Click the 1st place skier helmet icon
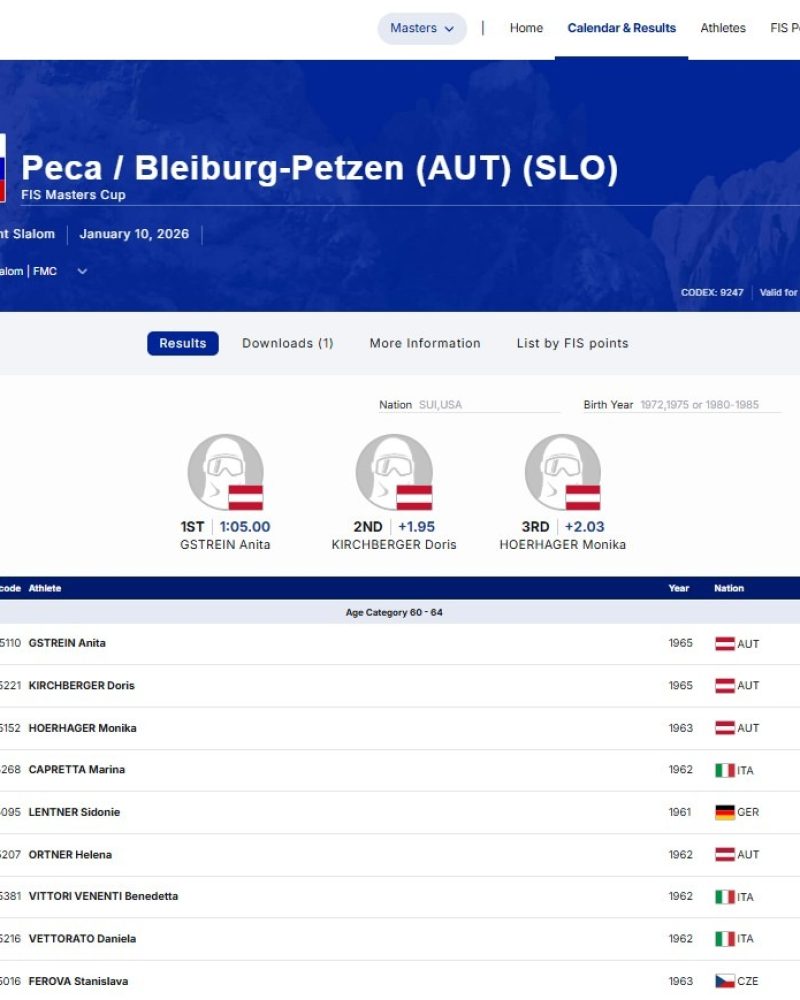Screen dimensions: 800x1000 click(x=225, y=470)
